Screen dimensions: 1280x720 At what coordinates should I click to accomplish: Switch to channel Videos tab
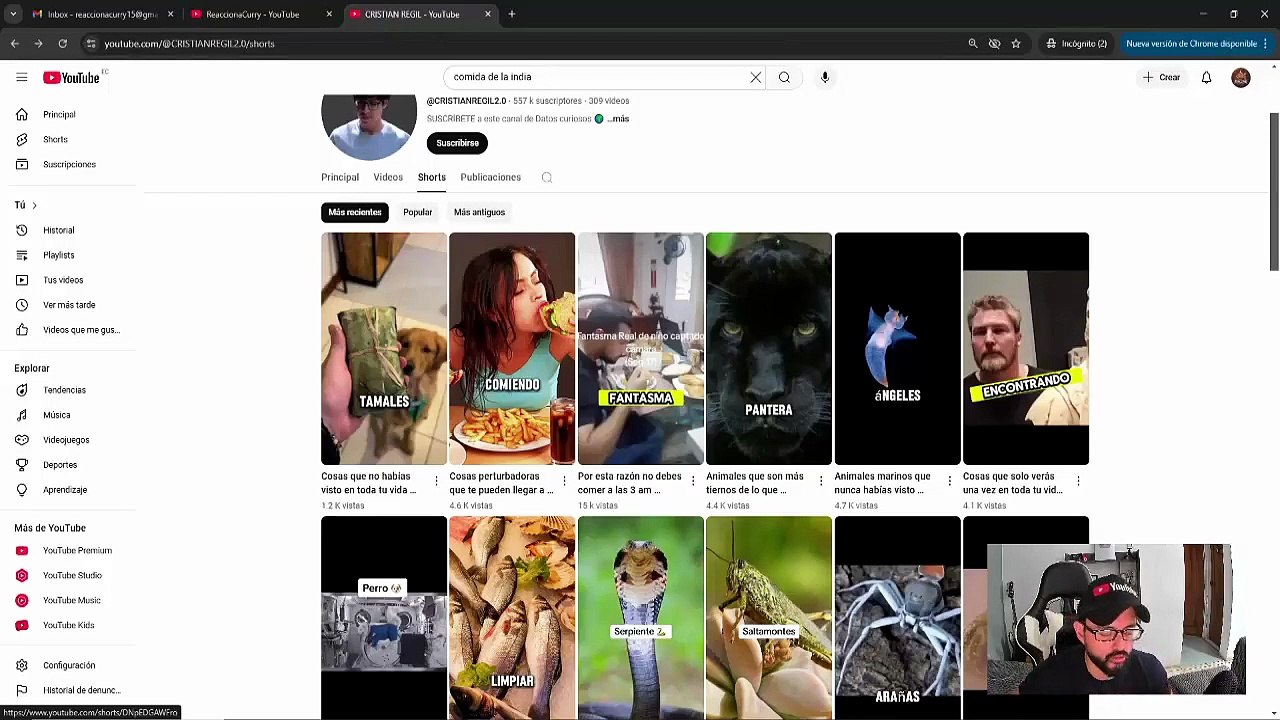(x=388, y=177)
